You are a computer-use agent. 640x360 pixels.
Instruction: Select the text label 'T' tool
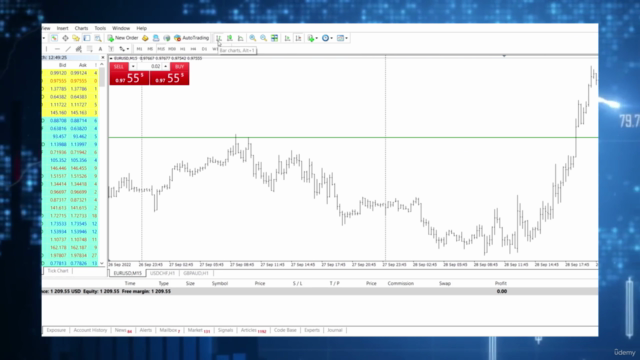(x=111, y=49)
